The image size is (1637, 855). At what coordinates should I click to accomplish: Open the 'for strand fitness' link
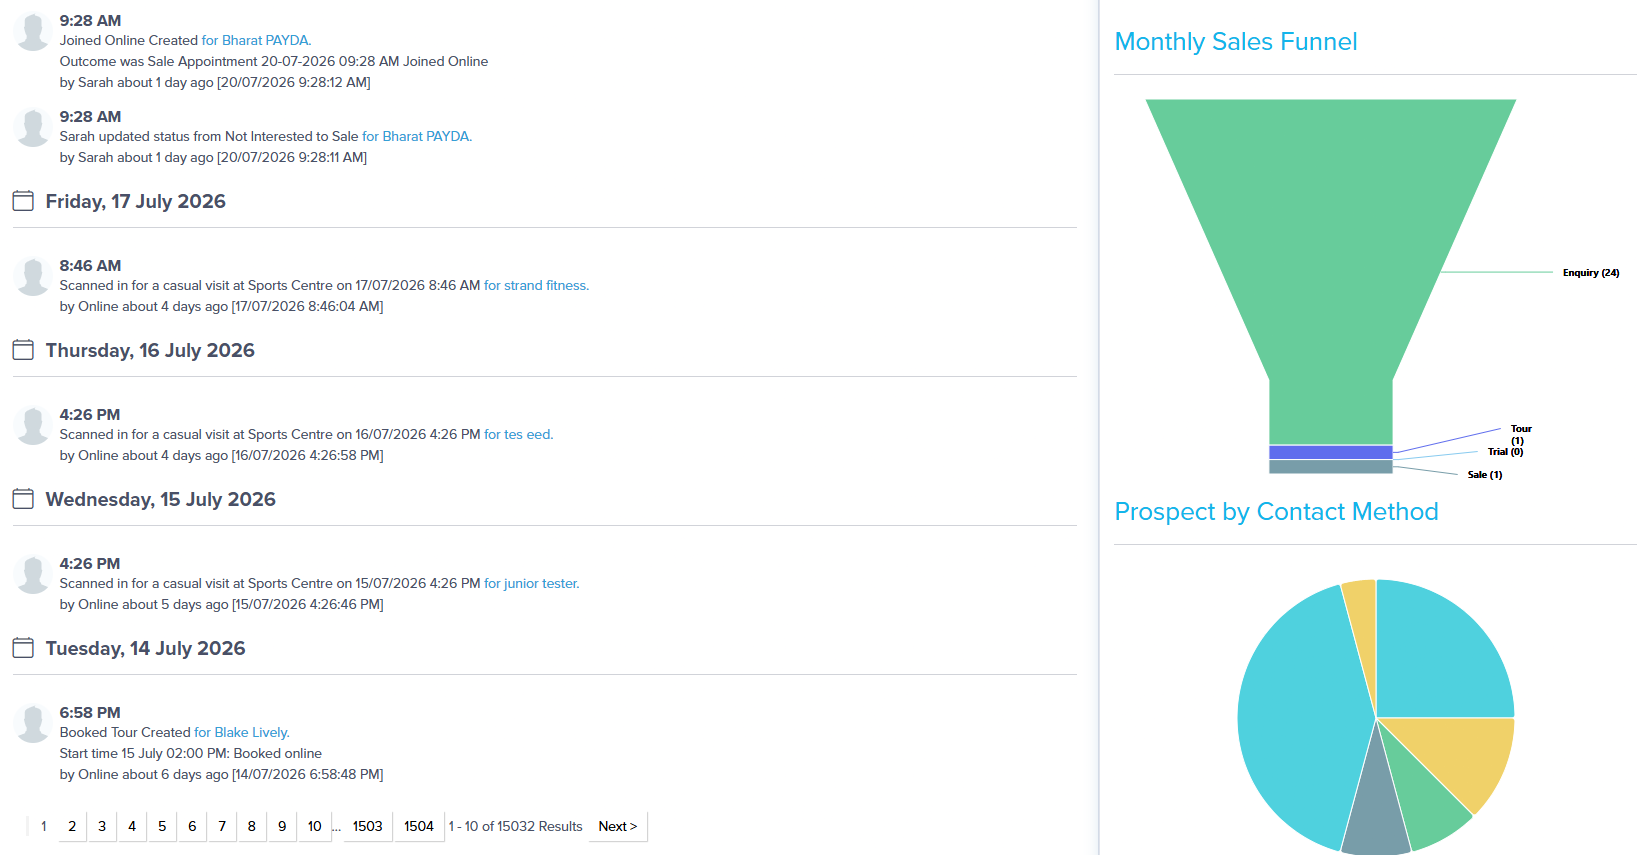tap(536, 286)
